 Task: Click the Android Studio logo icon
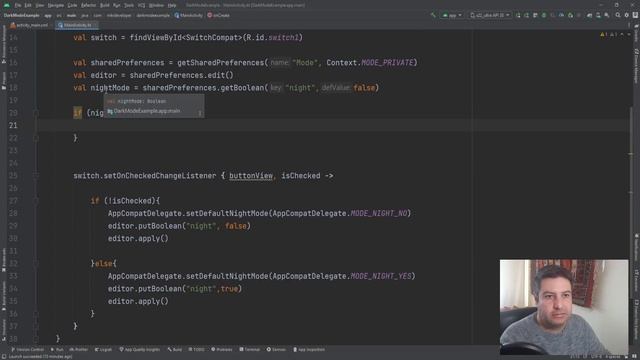pos(7,5)
